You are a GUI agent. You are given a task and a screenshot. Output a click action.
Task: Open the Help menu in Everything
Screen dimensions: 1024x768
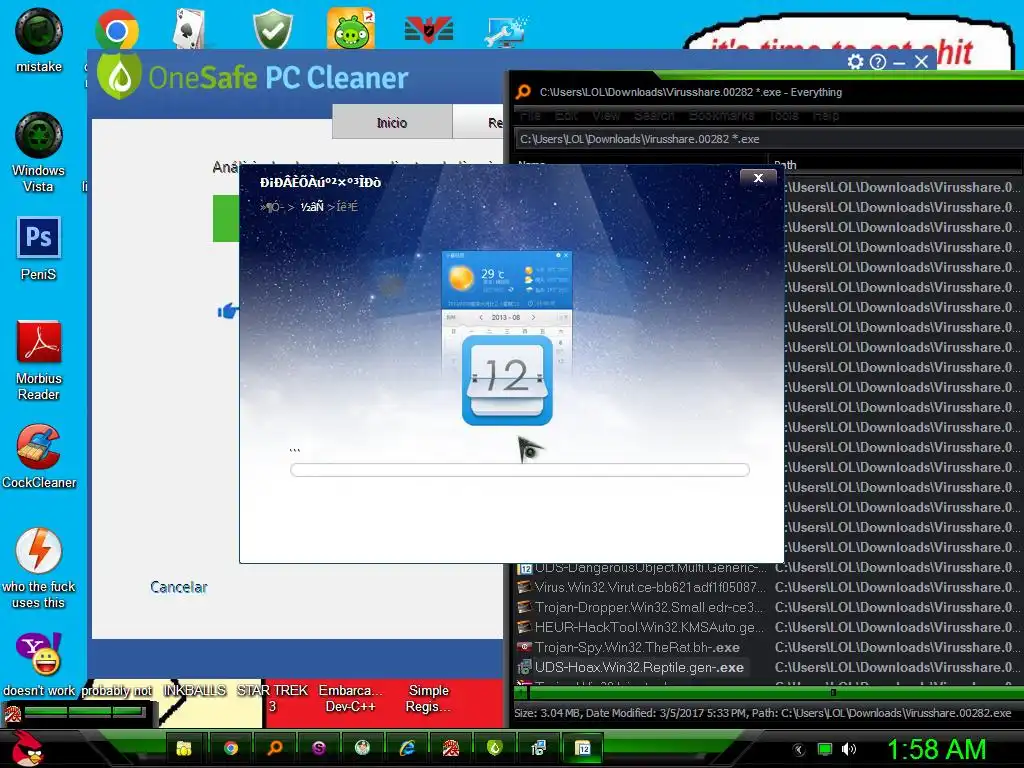click(825, 116)
